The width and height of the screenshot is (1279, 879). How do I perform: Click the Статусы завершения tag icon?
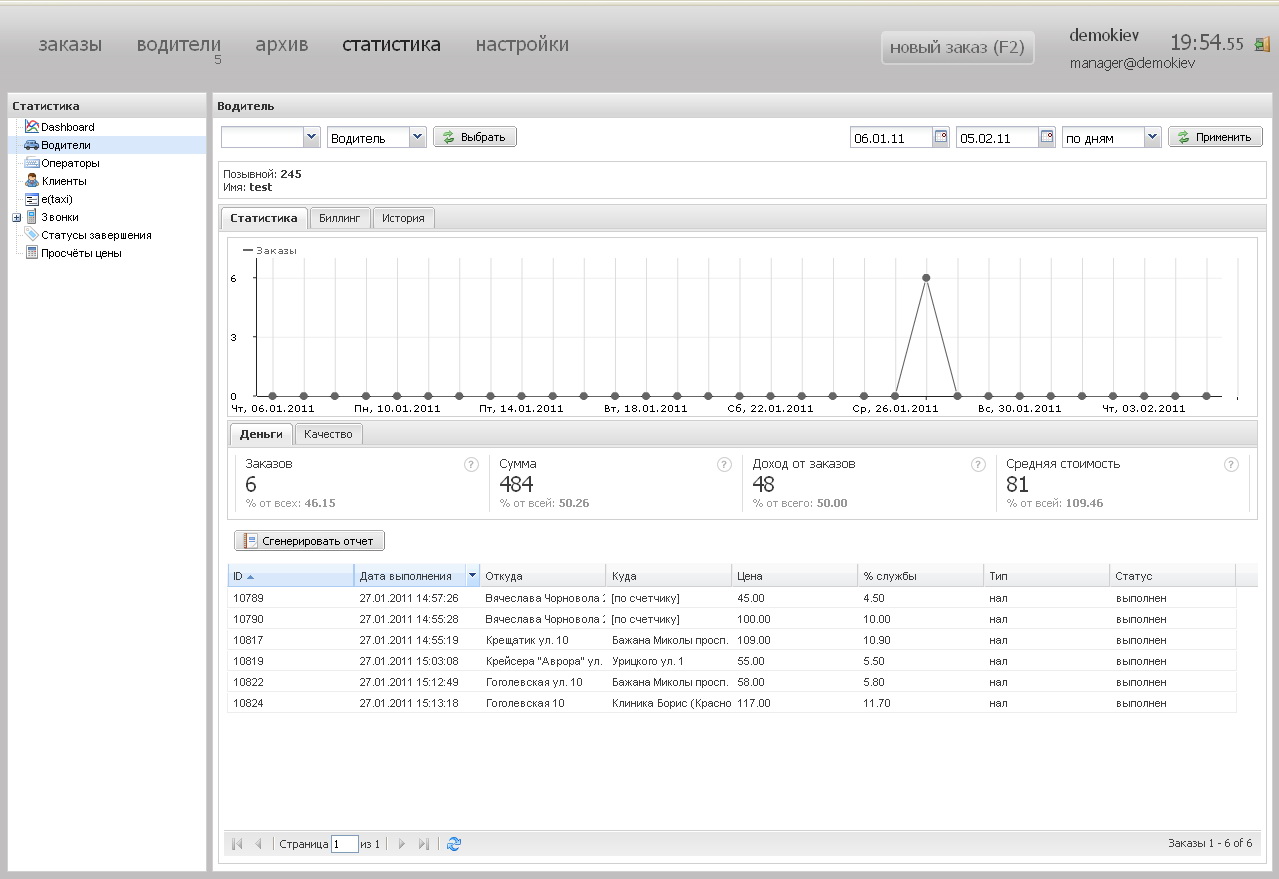[x=32, y=235]
